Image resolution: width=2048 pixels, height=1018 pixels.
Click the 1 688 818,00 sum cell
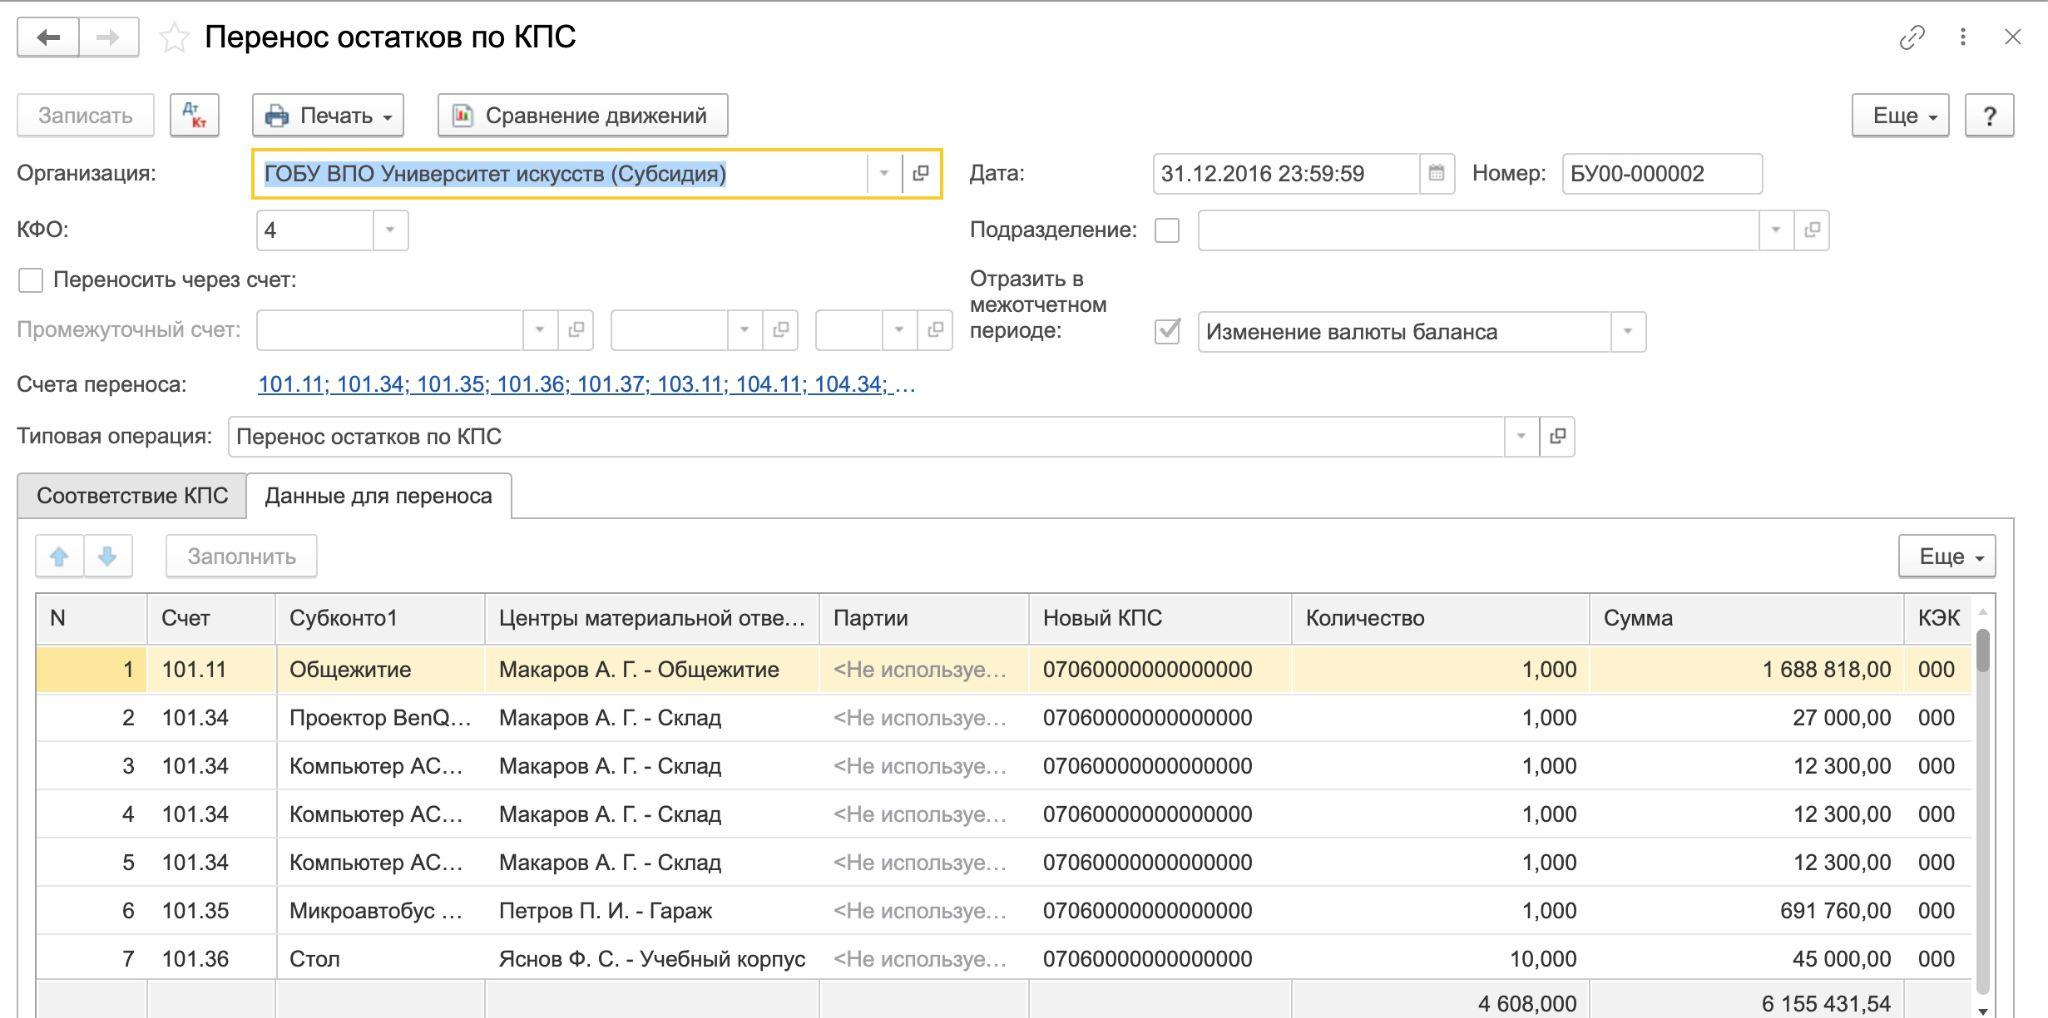pyautogui.click(x=1747, y=669)
